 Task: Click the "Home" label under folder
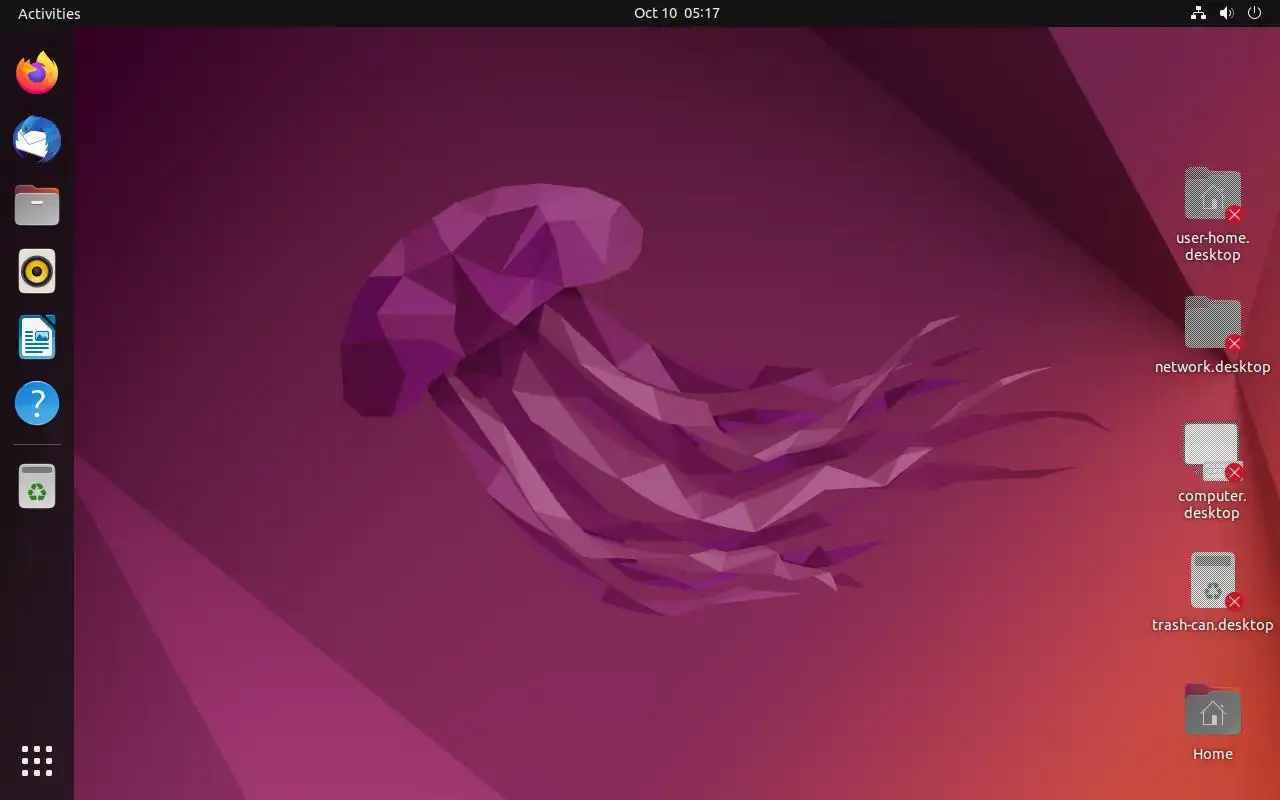1213,754
